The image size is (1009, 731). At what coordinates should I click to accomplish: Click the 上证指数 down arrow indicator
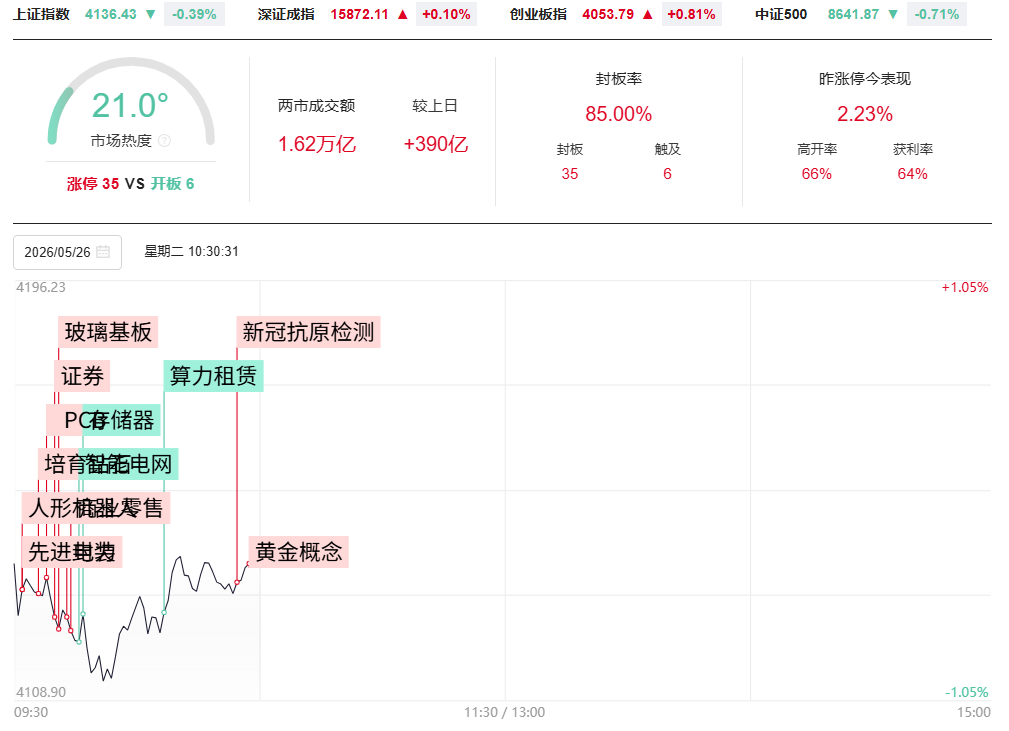point(151,14)
